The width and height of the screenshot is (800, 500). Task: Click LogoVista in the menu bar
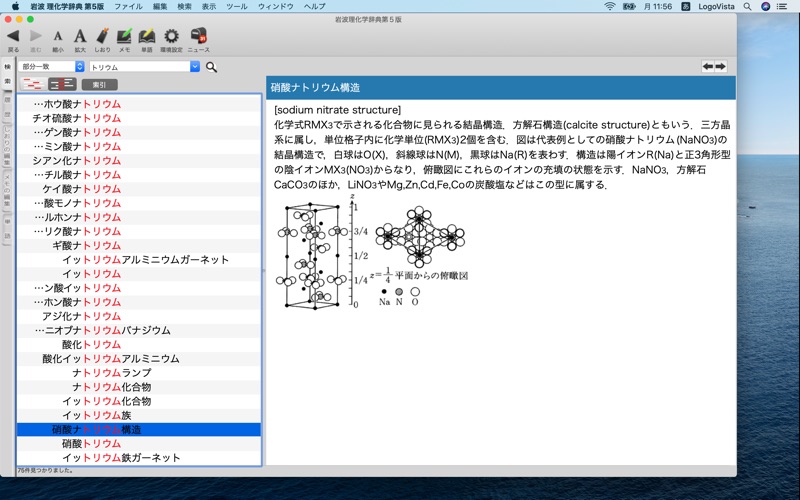pos(716,7)
